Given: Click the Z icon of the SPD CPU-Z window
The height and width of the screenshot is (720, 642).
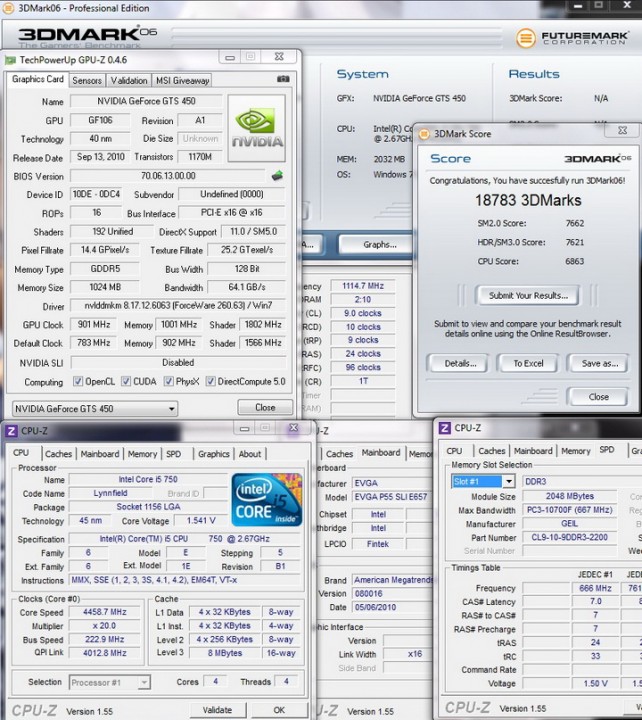Looking at the screenshot, I should pos(444,428).
